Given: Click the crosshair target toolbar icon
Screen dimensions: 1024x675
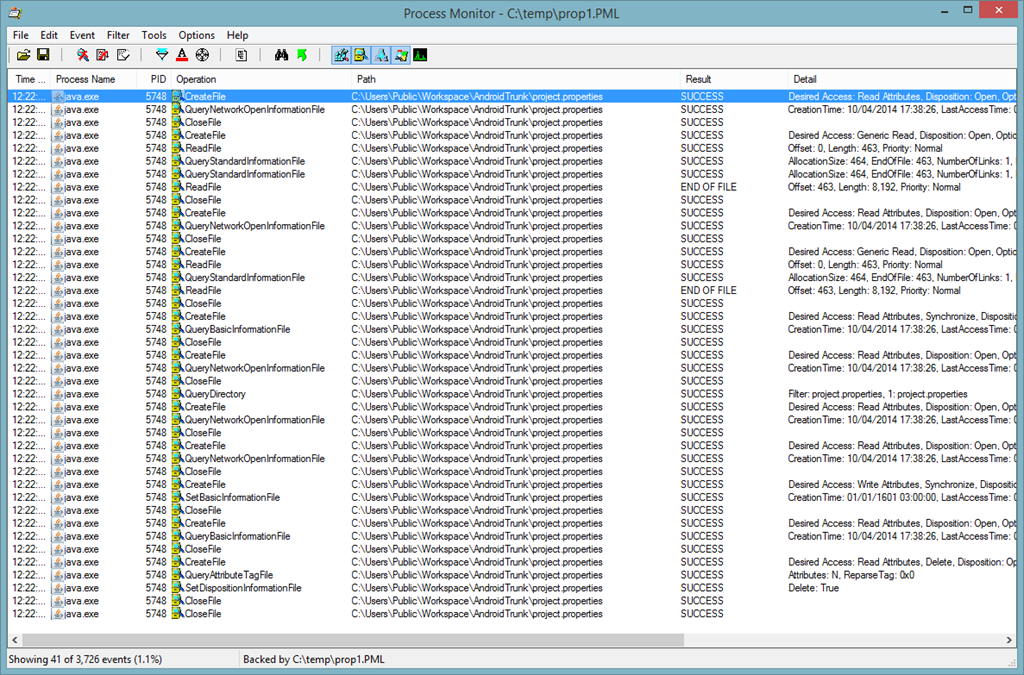Looking at the screenshot, I should (202, 55).
